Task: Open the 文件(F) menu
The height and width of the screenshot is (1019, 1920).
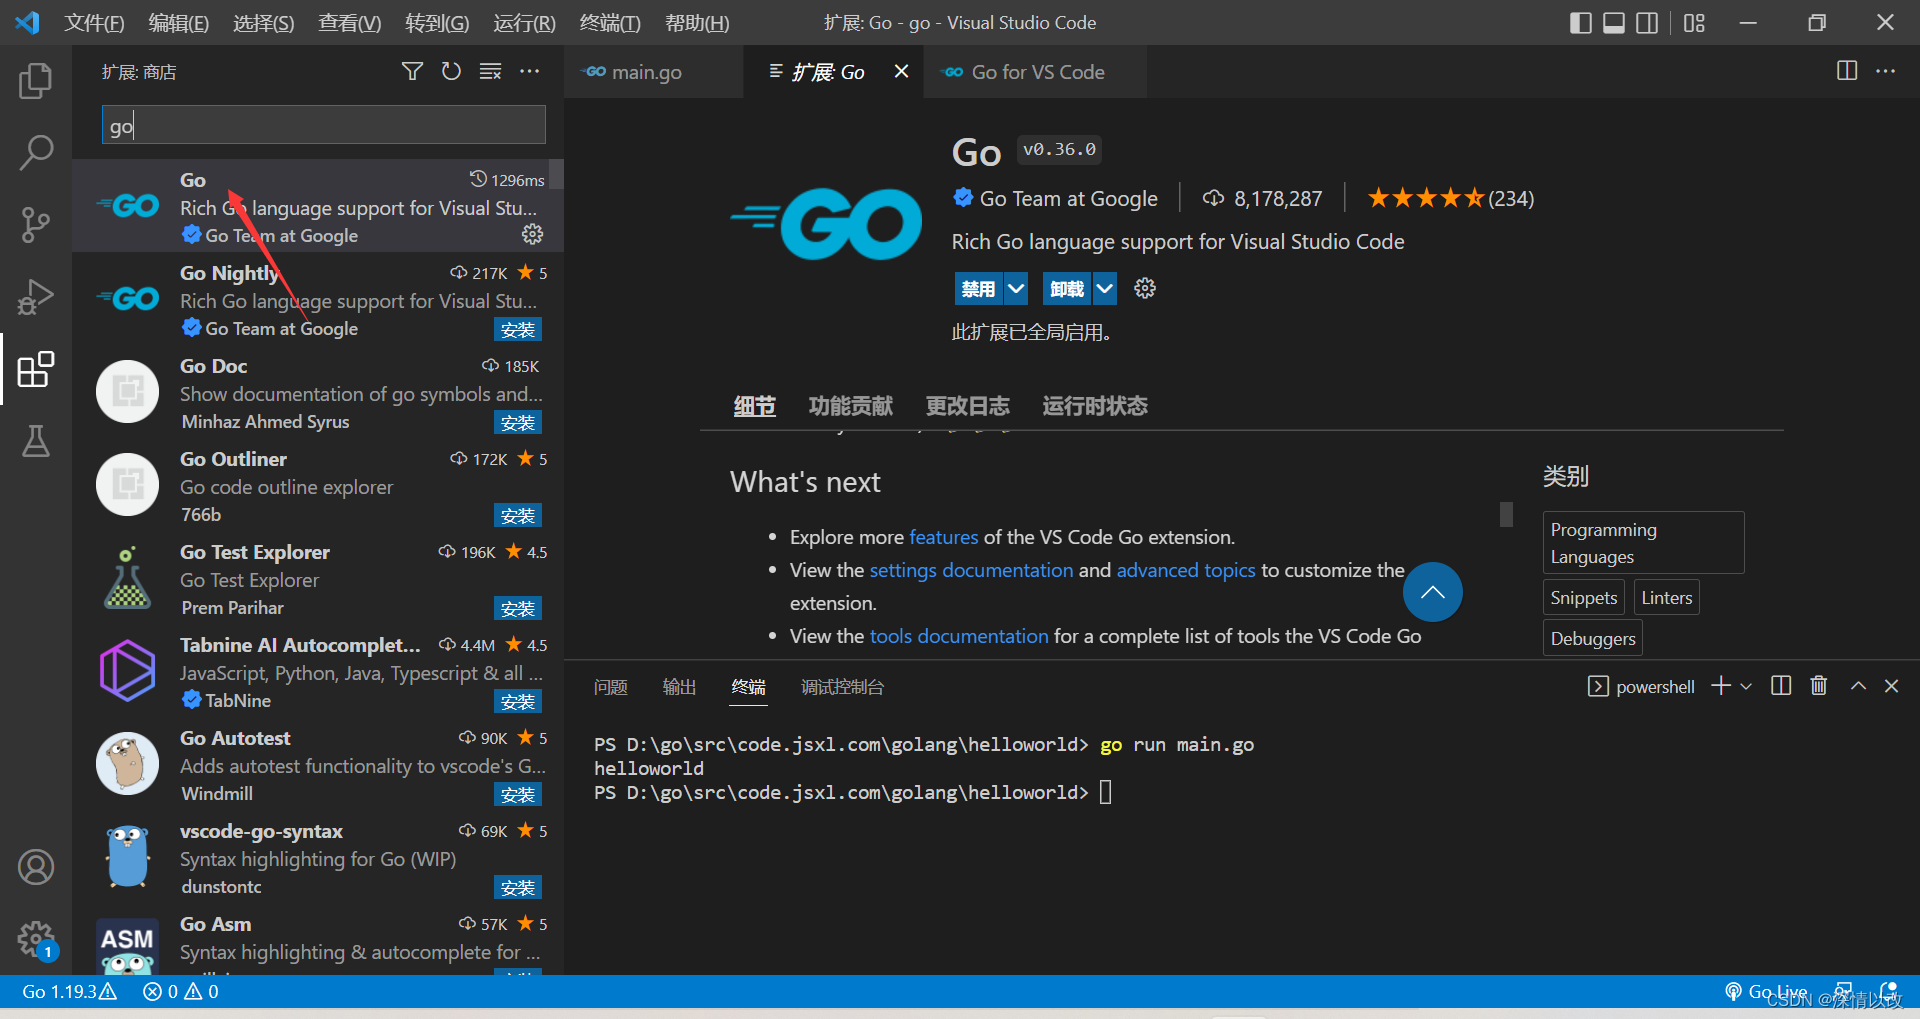Action: click(x=95, y=22)
